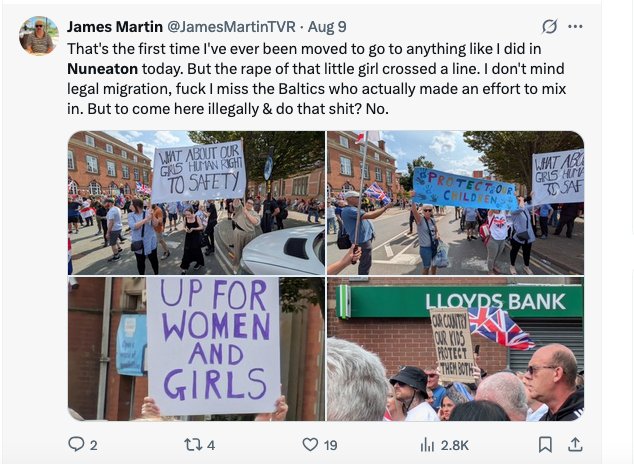The image size is (634, 464).
Task: Open the Grok actions icon
Action: click(548, 26)
